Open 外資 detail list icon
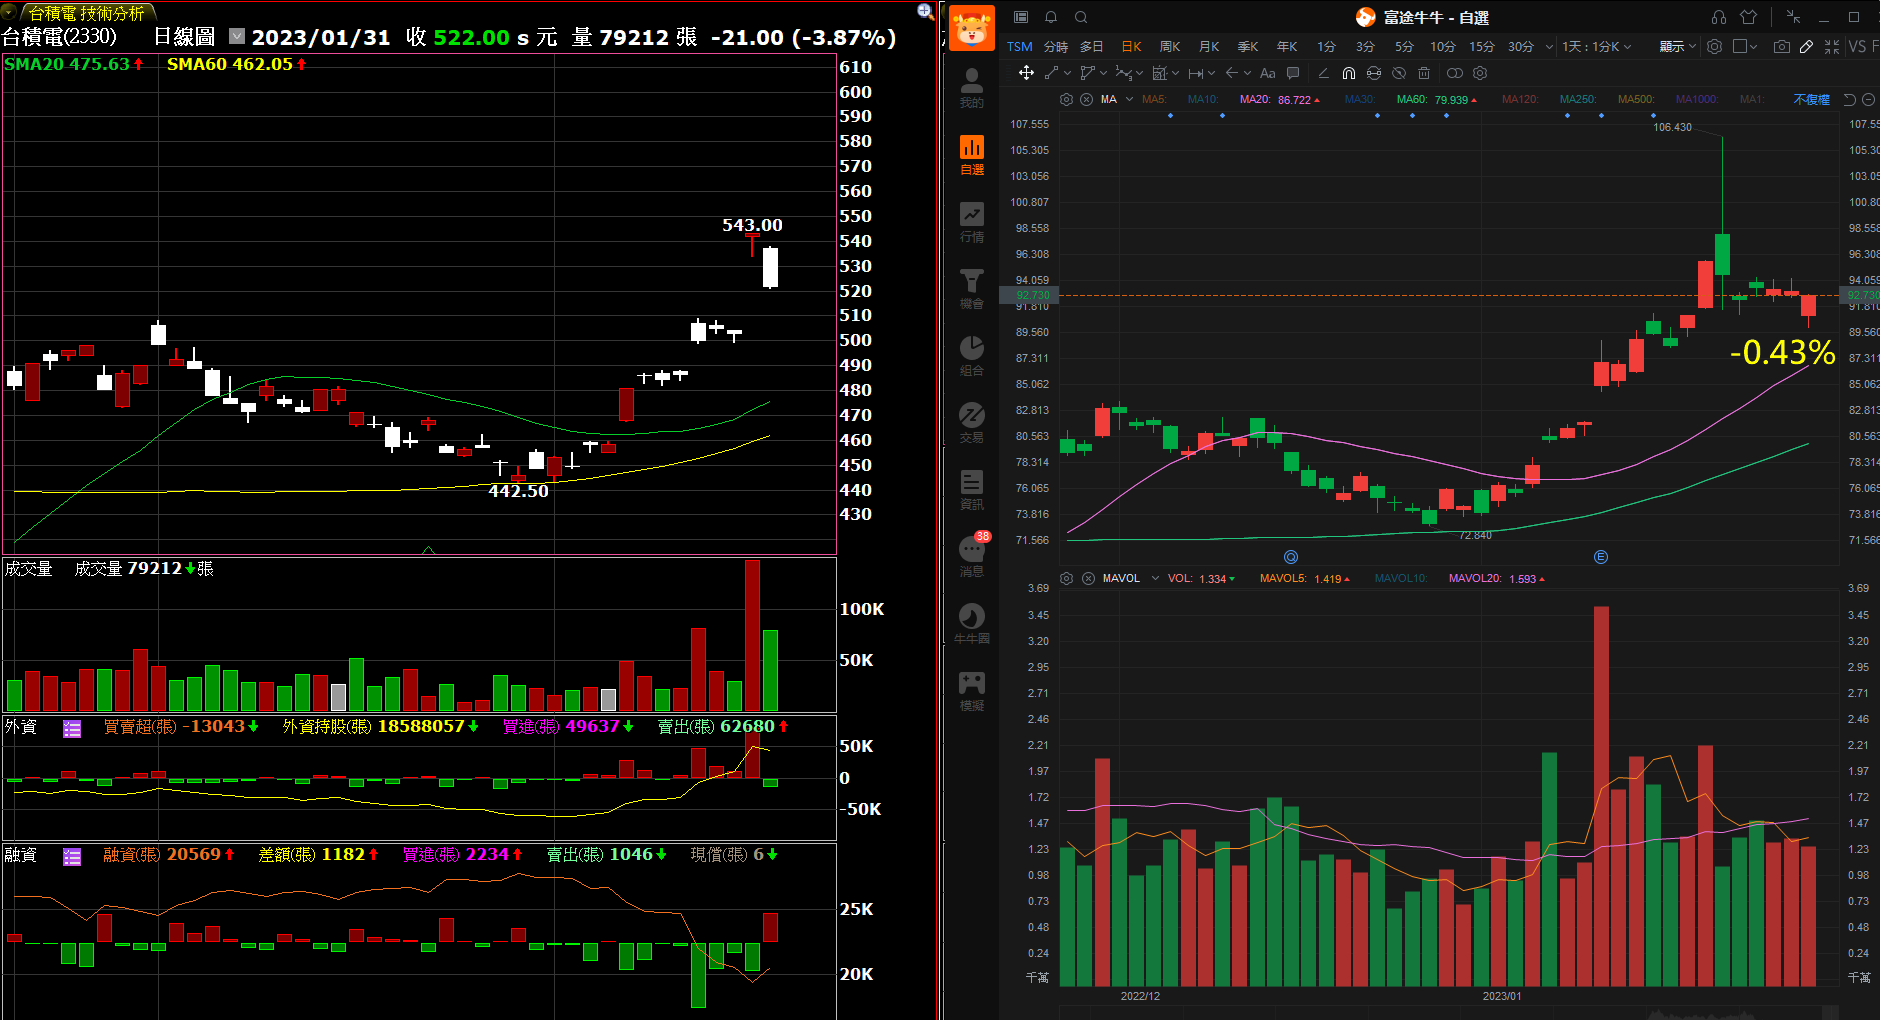Viewport: 1880px width, 1020px height. 72,729
